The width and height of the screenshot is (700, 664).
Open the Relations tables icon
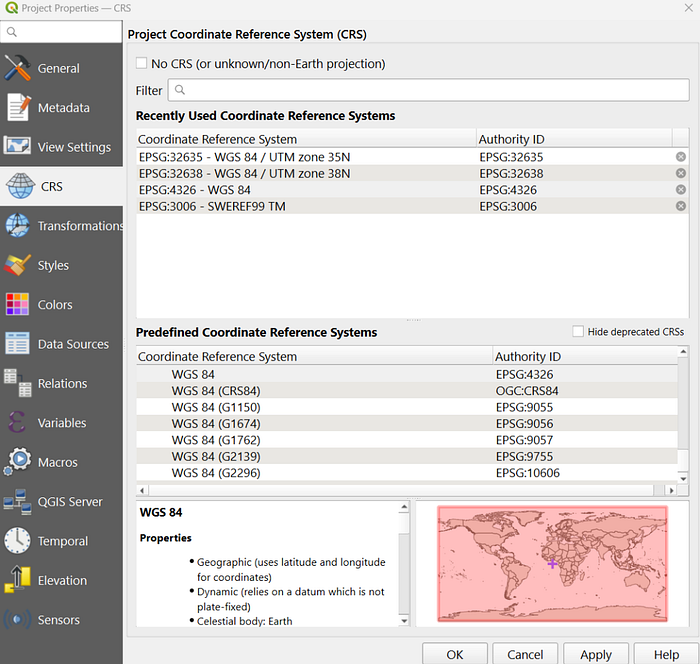[x=17, y=383]
